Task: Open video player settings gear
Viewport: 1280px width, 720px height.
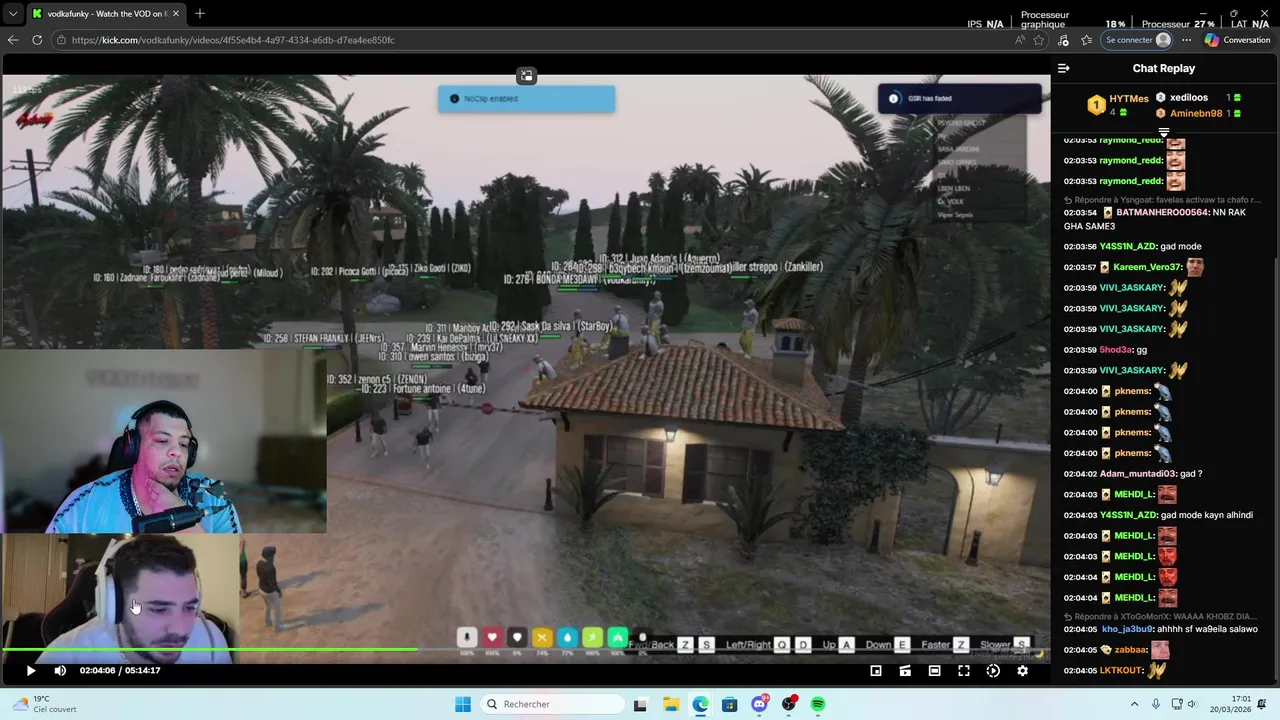Action: click(1022, 671)
